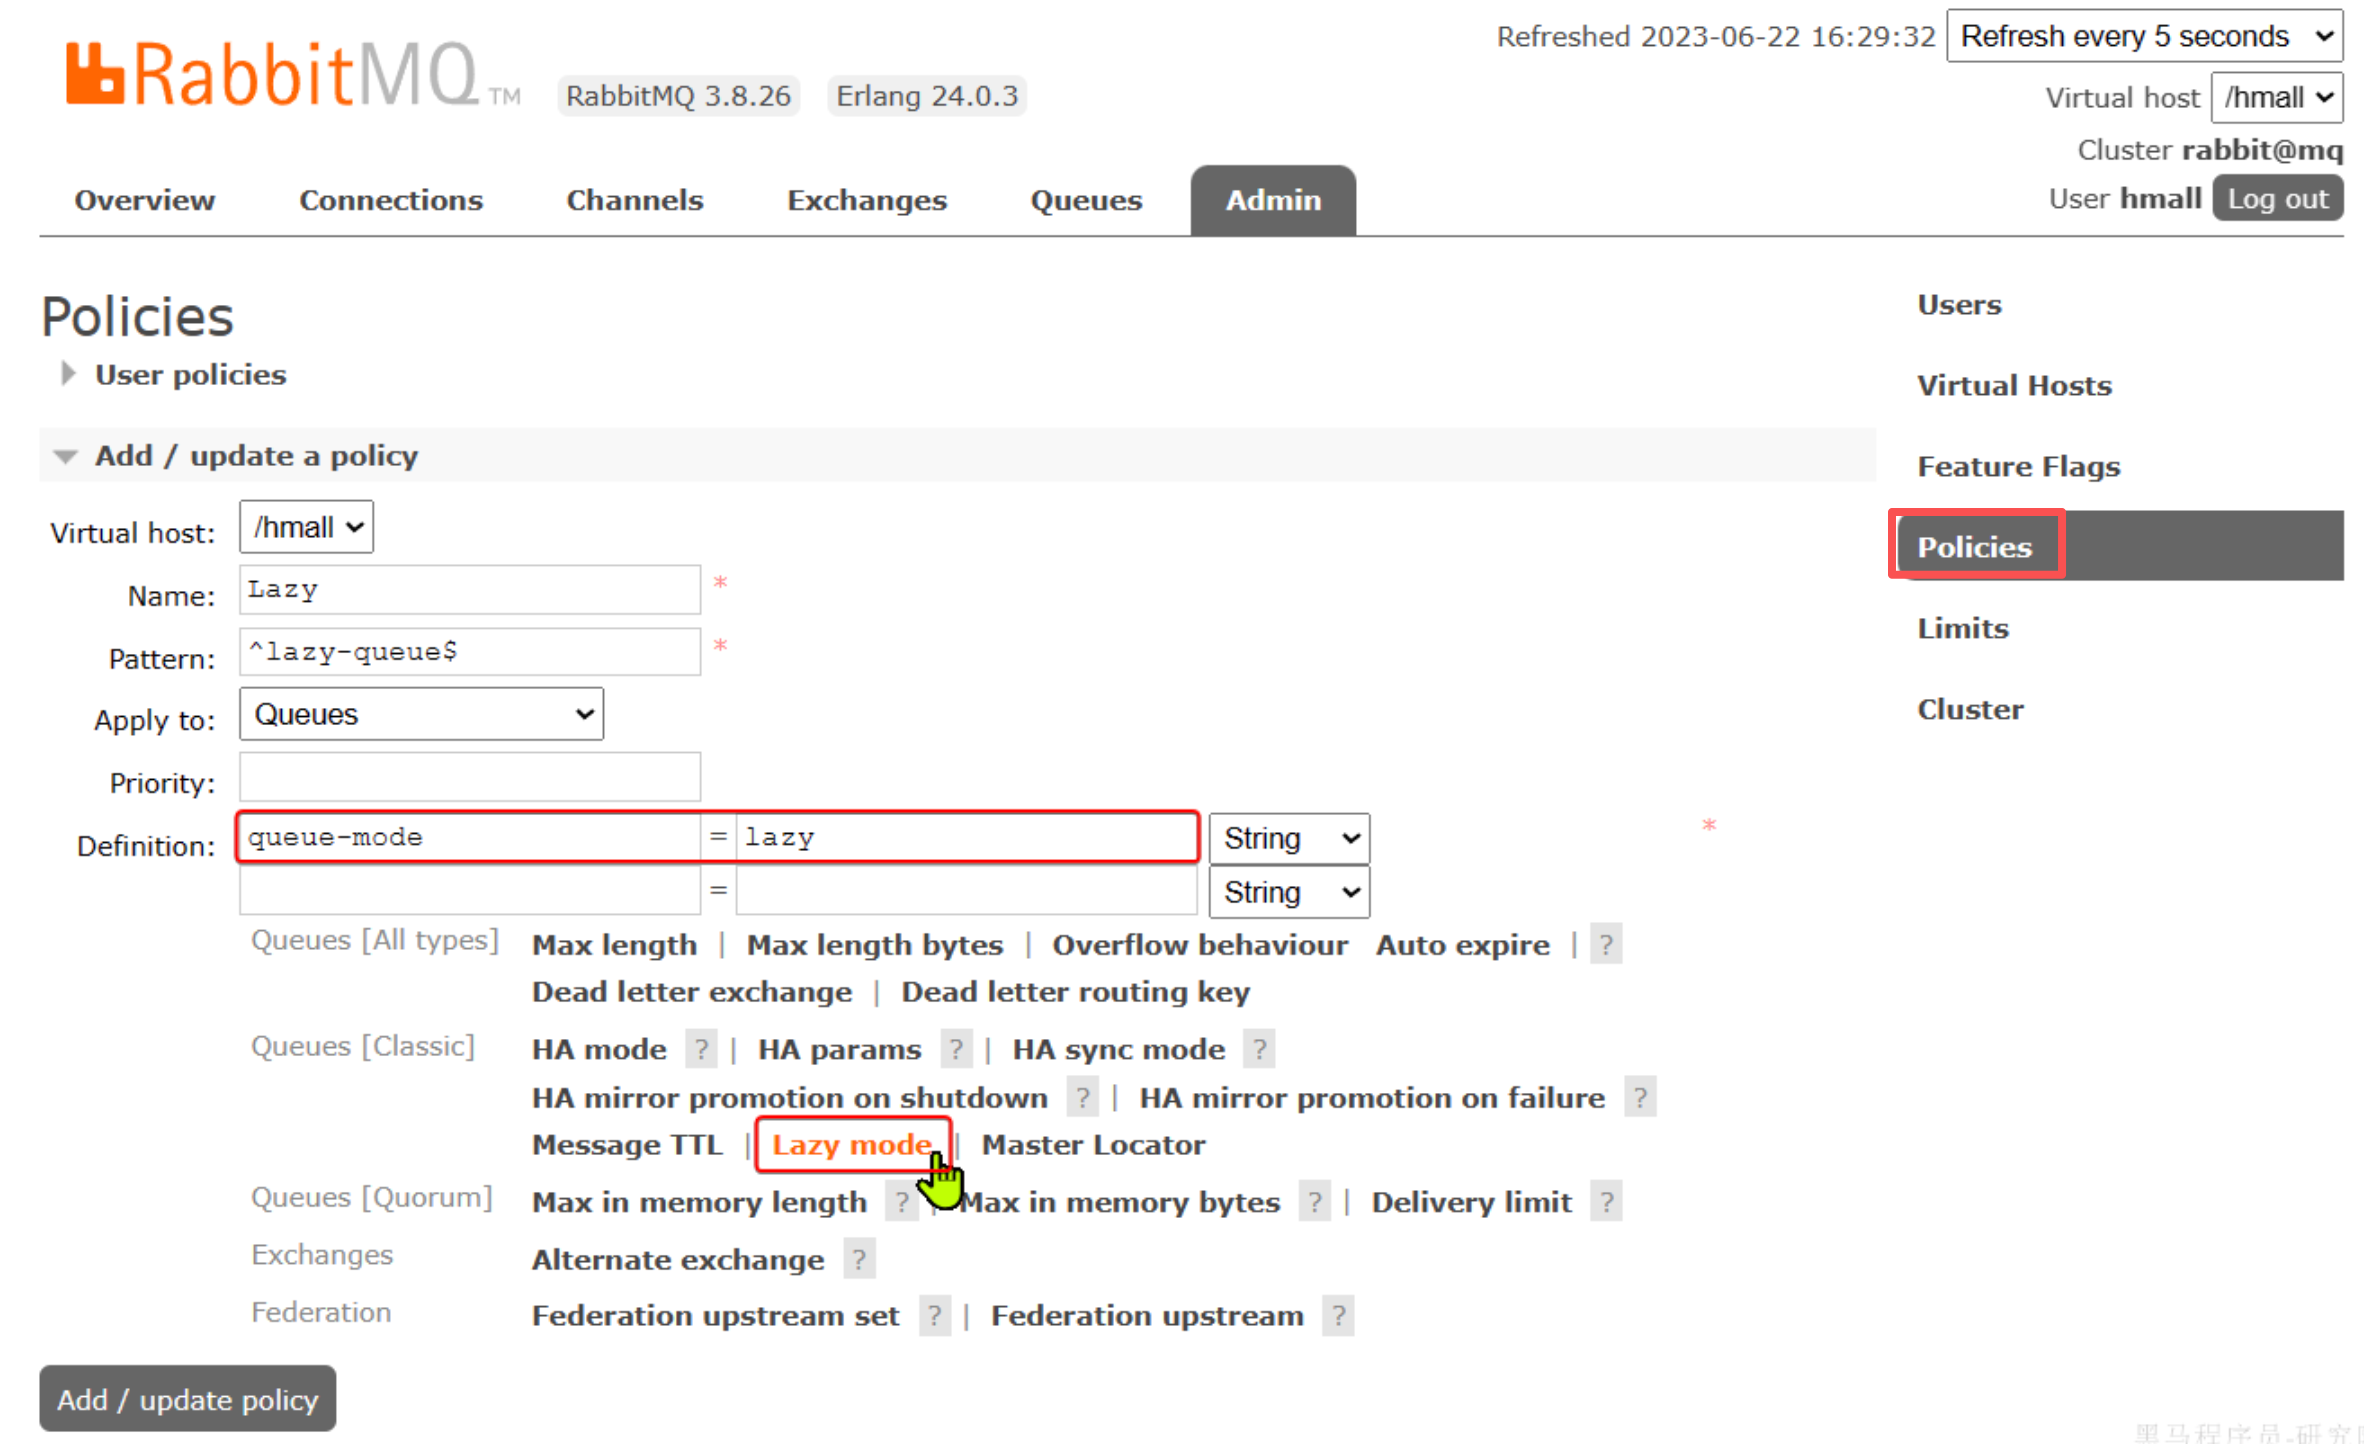The width and height of the screenshot is (2364, 1444).
Task: Expand the User policies section
Action: [189, 375]
